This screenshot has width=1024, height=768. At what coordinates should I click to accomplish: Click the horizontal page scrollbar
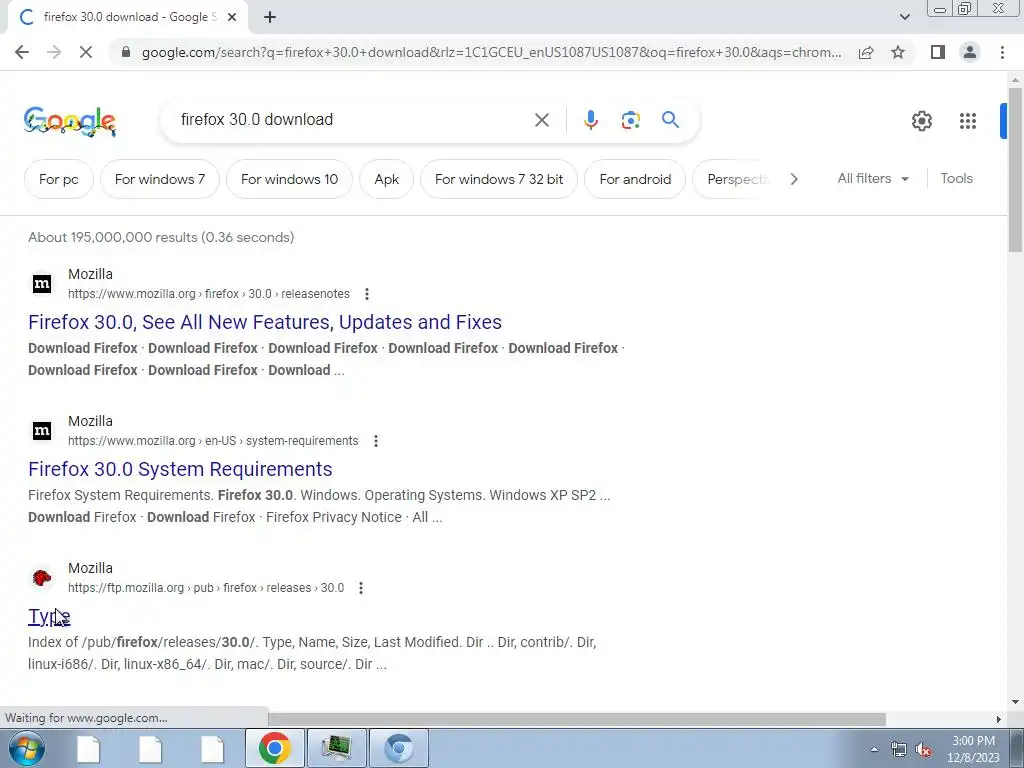point(576,719)
